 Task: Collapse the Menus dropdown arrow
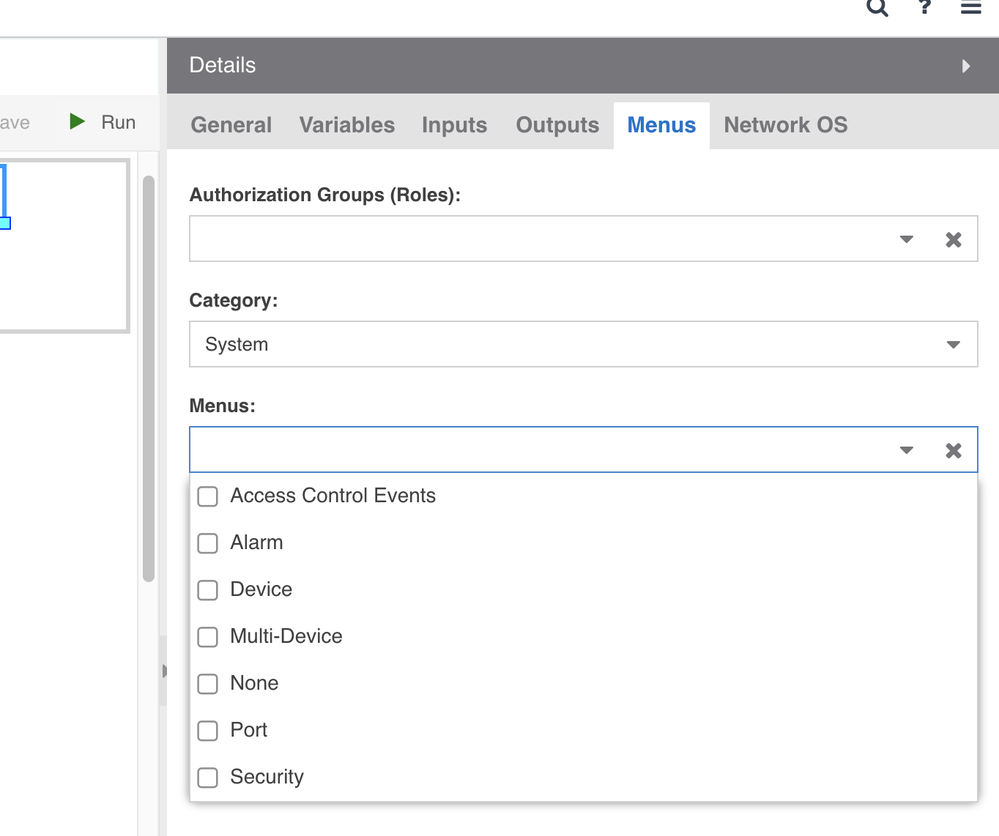906,450
